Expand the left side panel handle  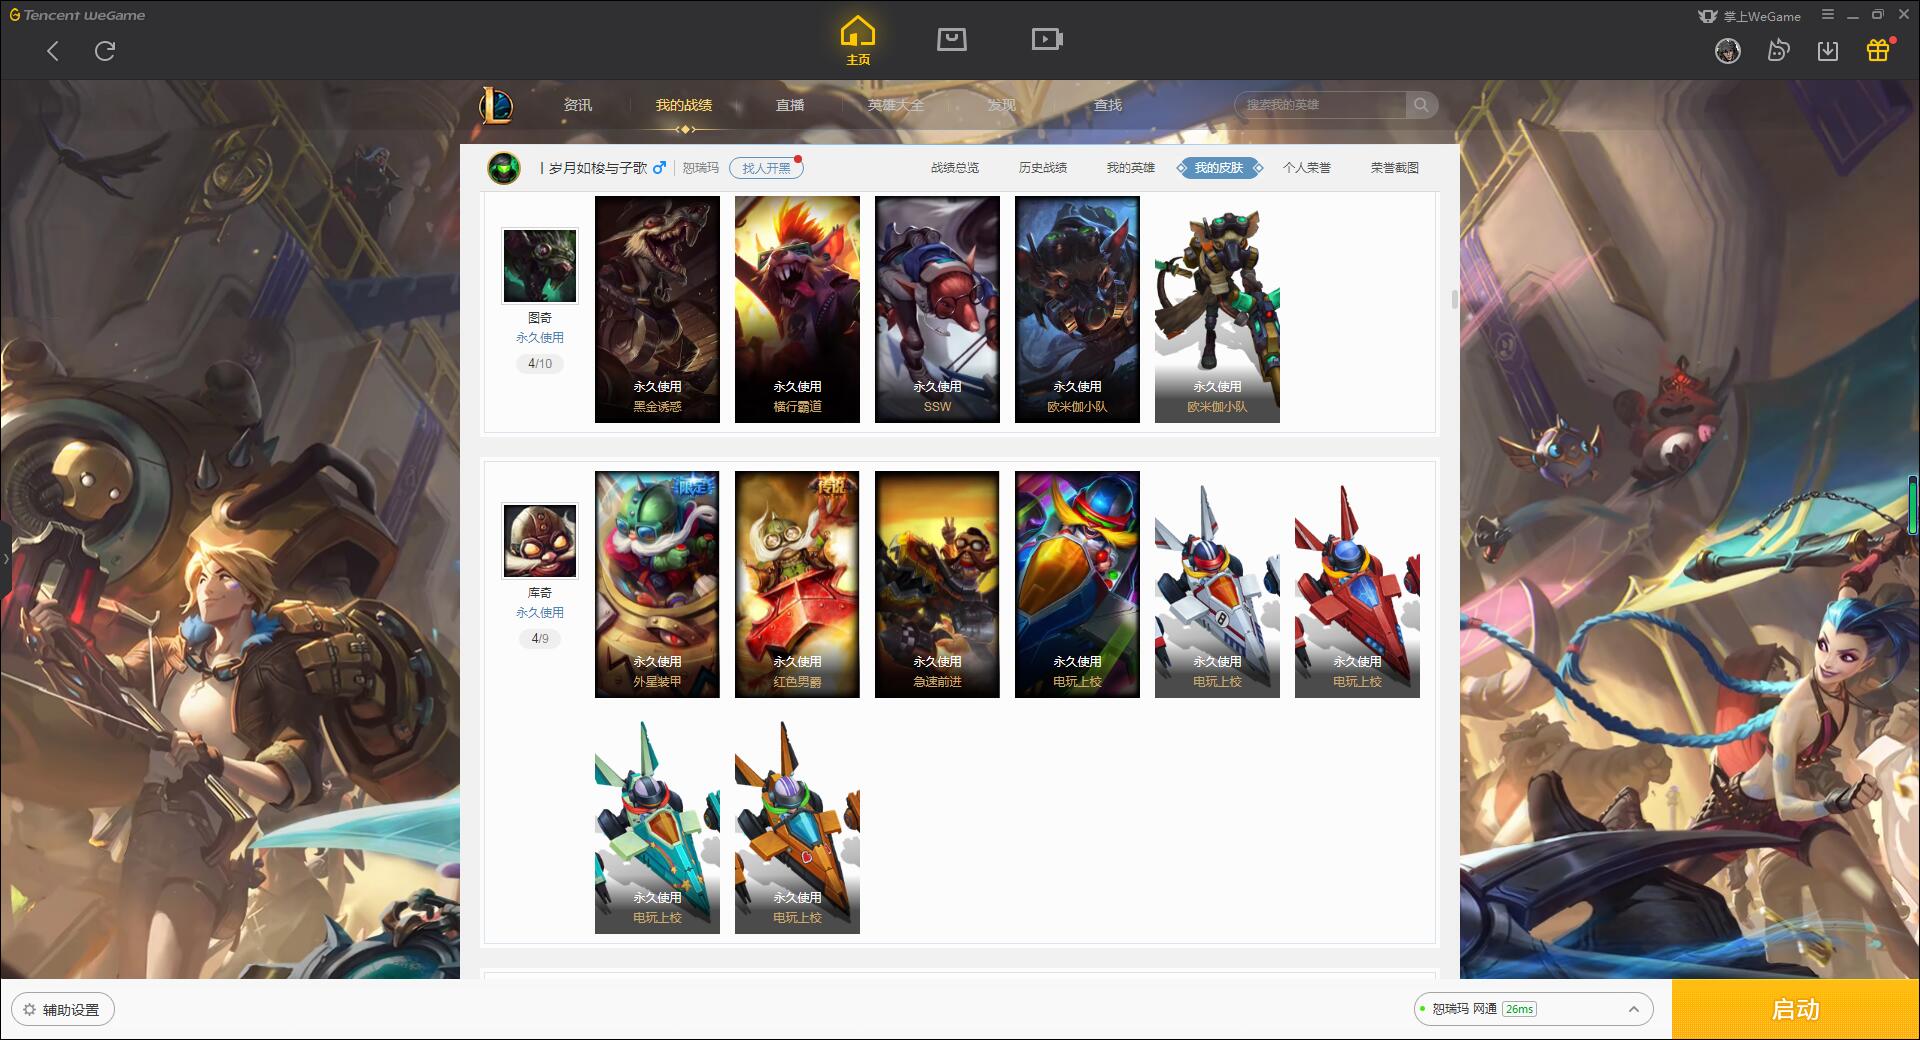pyautogui.click(x=5, y=558)
